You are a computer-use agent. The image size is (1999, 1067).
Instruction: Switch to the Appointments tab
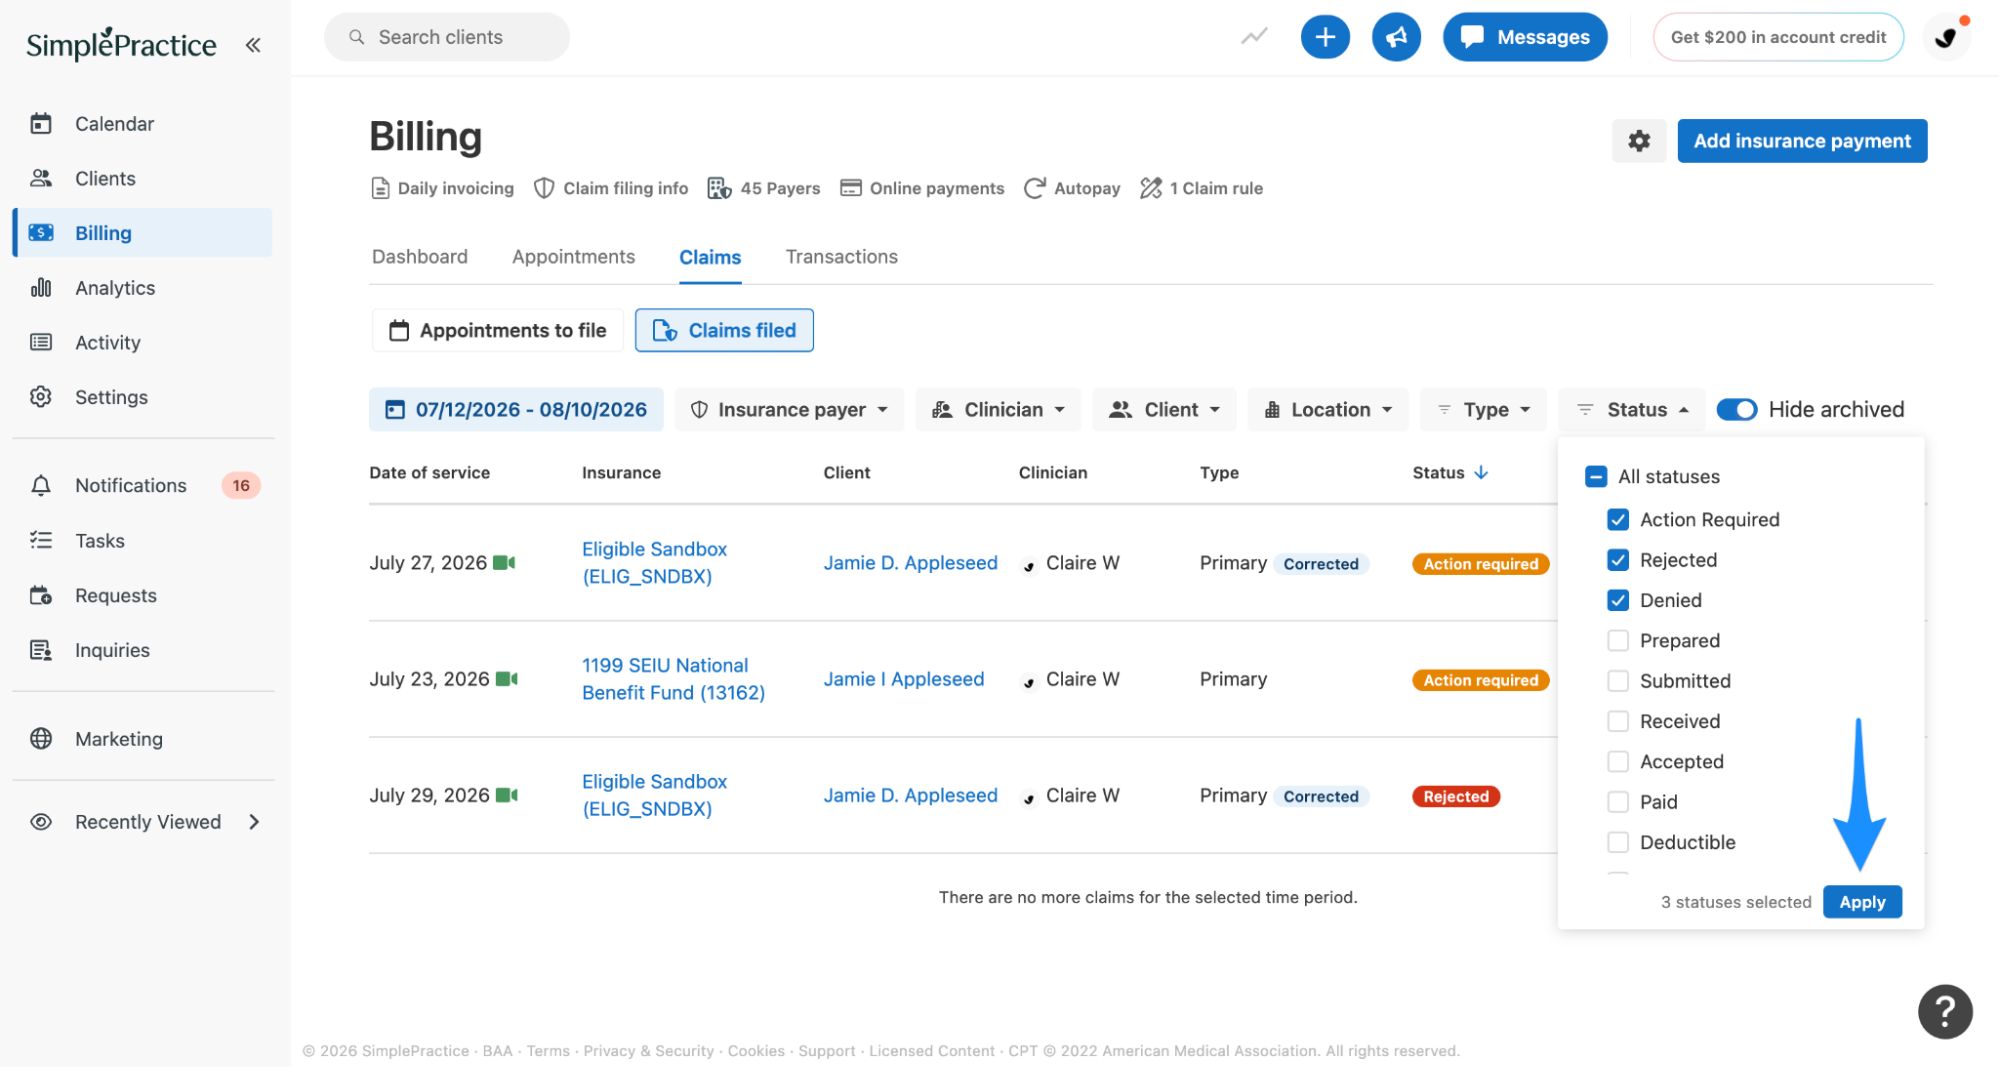573,257
